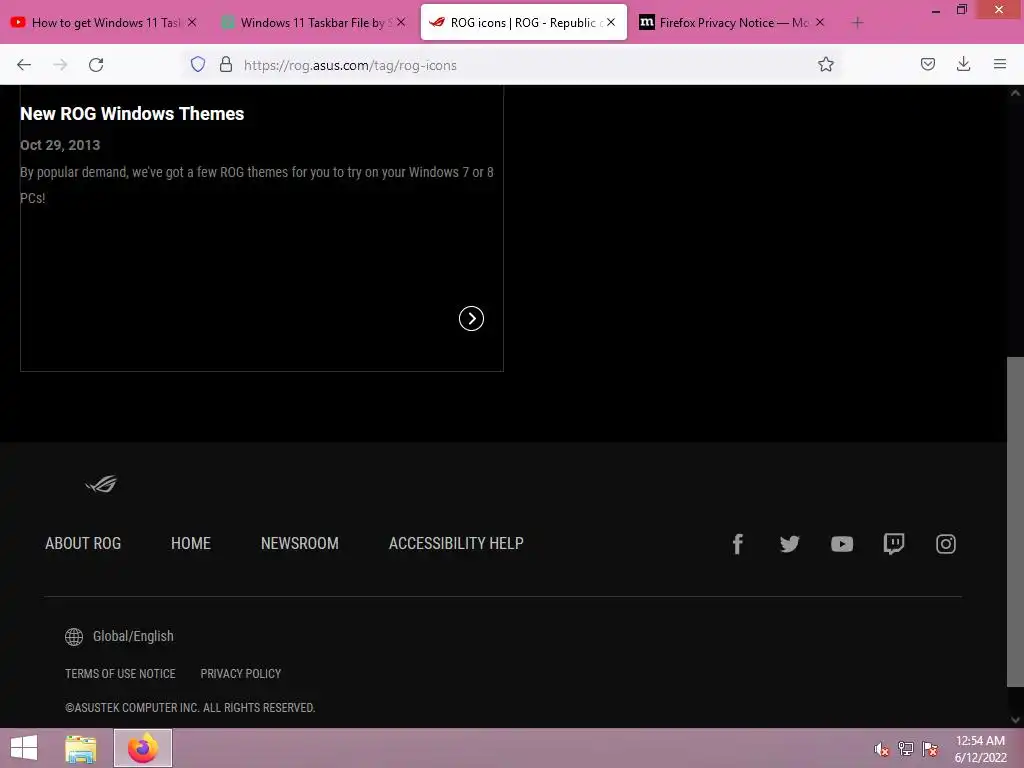Image resolution: width=1024 pixels, height=768 pixels.
Task: Open ROG Twitch channel icon
Action: pyautogui.click(x=893, y=544)
